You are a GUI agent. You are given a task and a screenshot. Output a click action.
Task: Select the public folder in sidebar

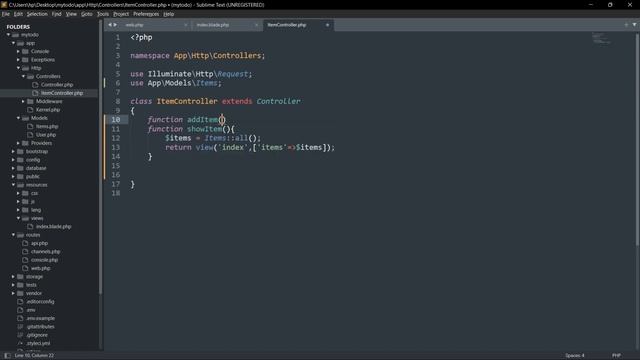click(x=33, y=177)
